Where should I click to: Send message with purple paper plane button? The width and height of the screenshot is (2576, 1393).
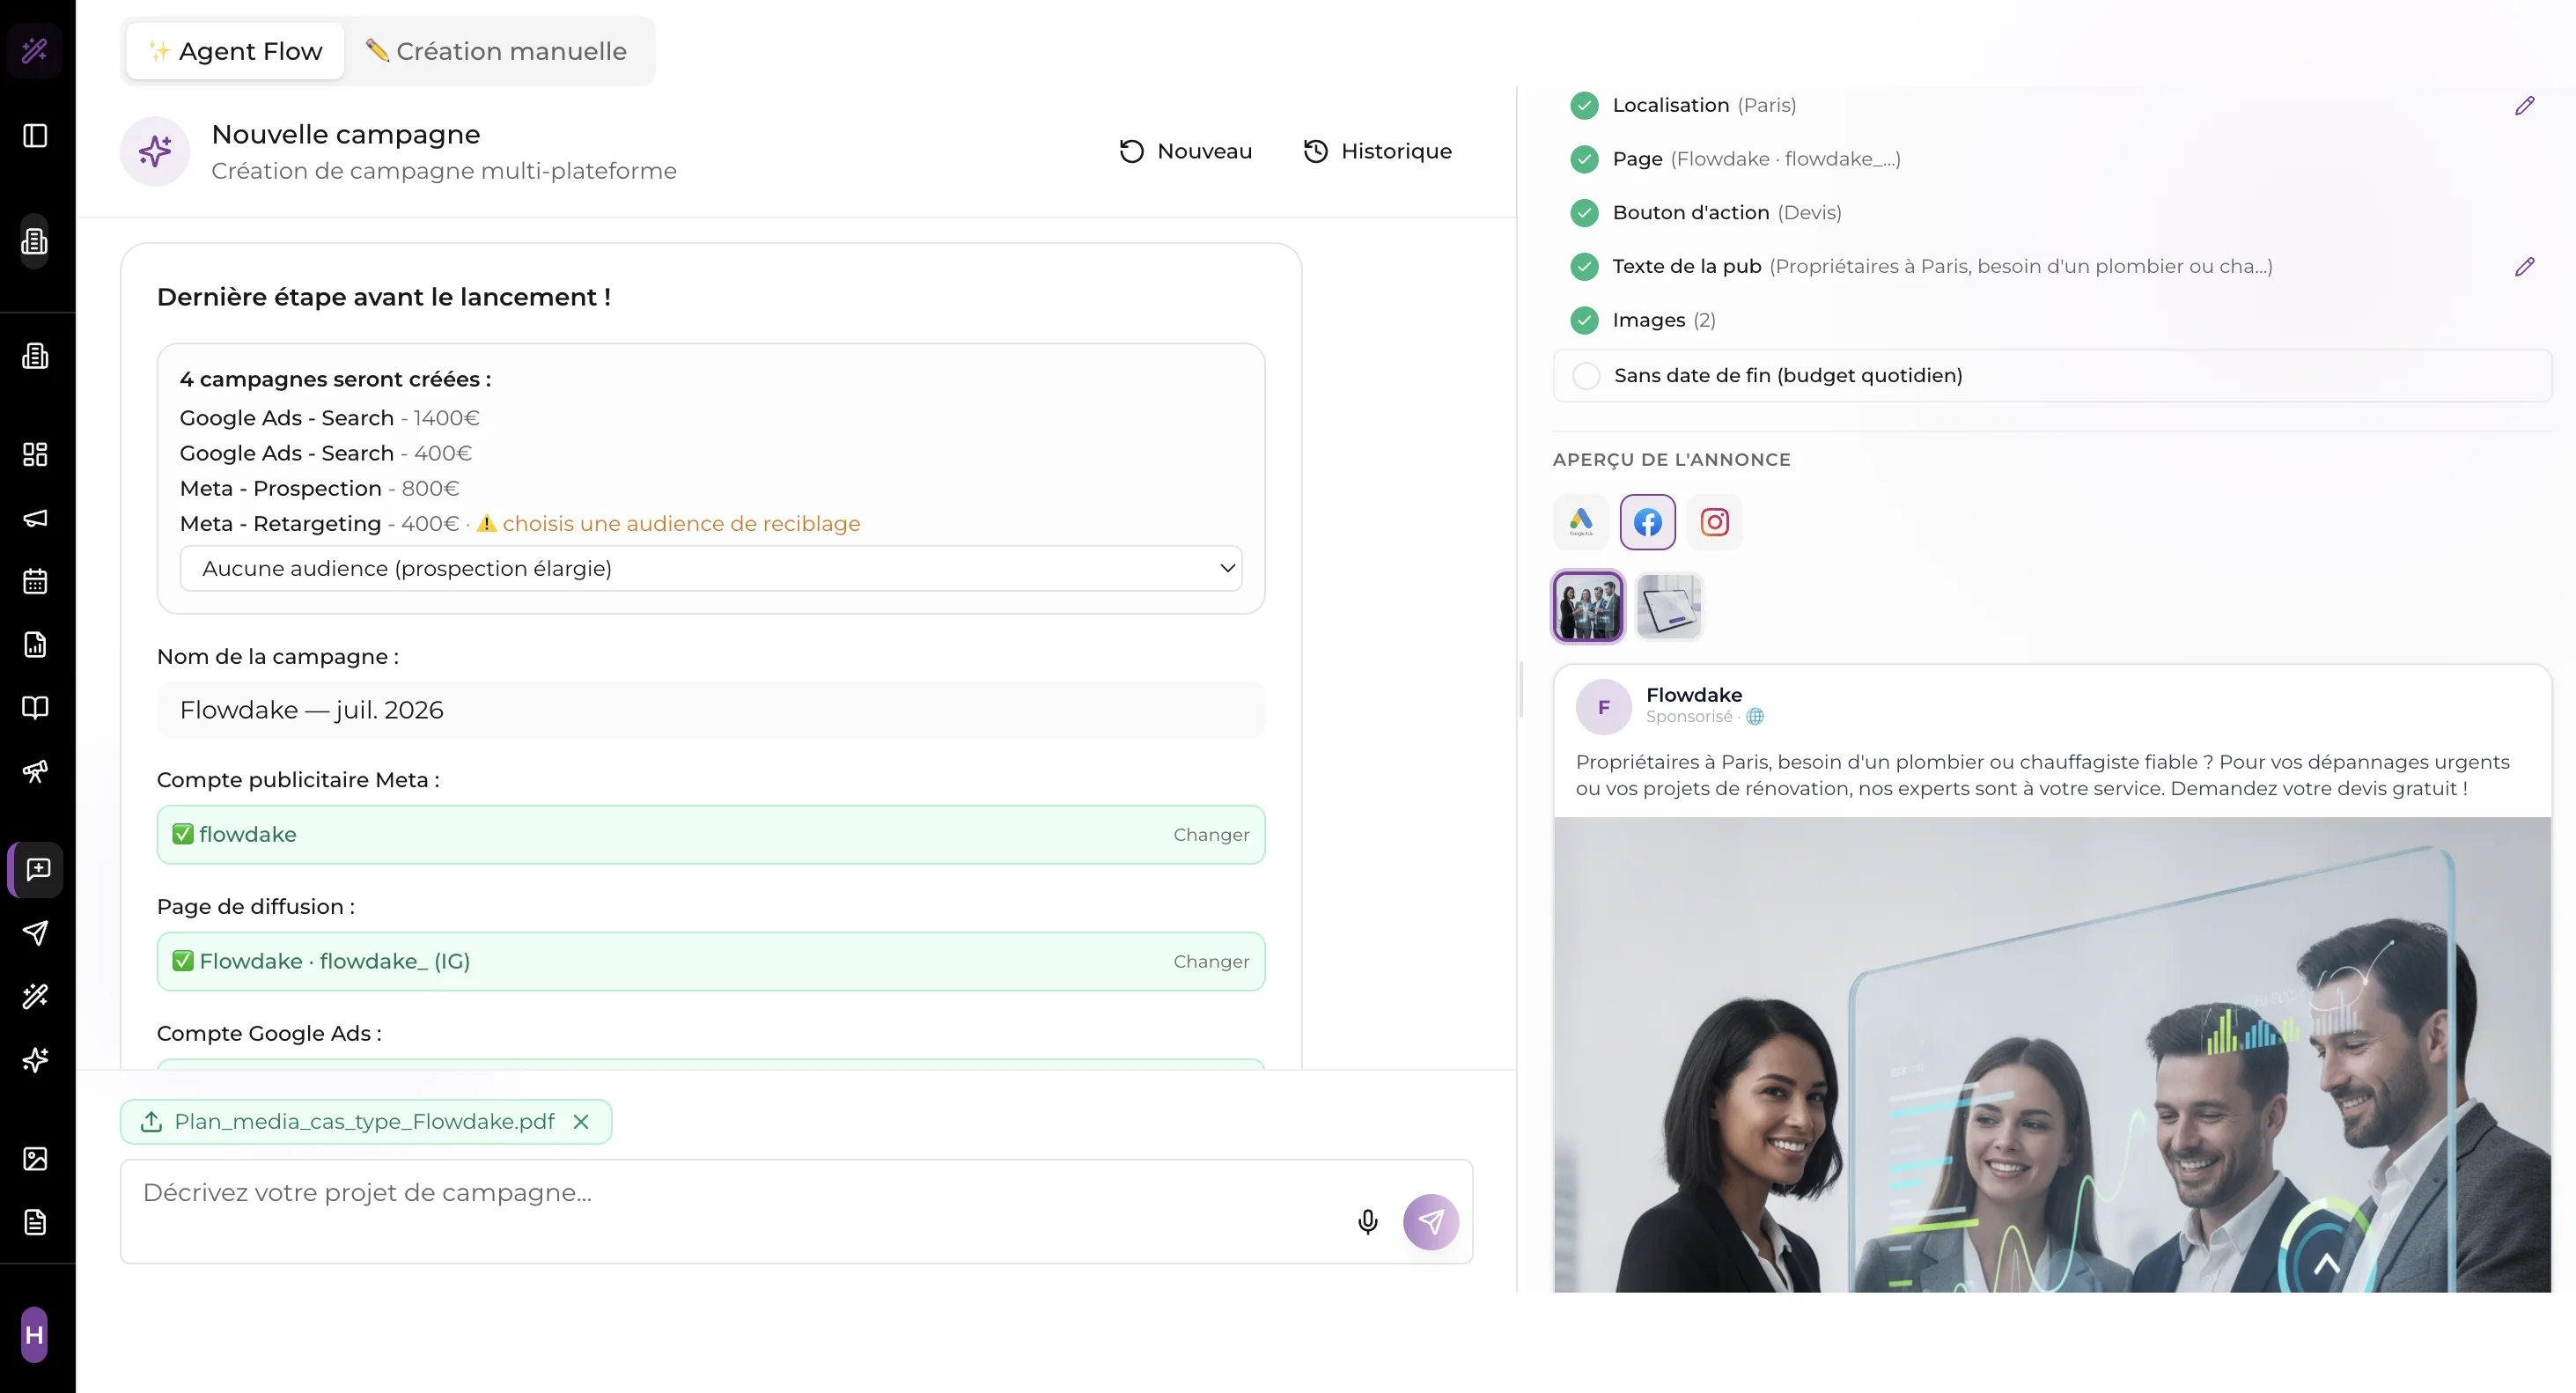1431,1222
